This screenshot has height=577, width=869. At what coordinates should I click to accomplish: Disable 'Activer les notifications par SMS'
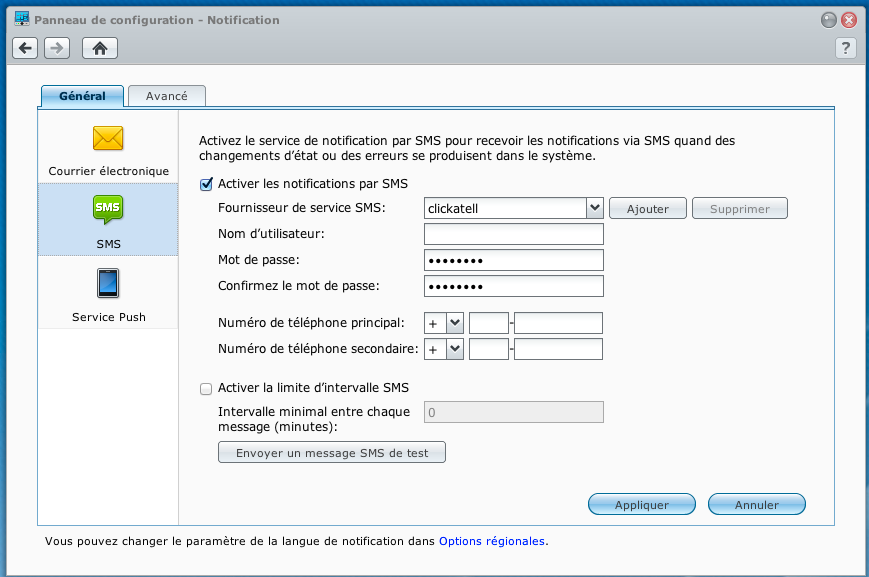206,184
